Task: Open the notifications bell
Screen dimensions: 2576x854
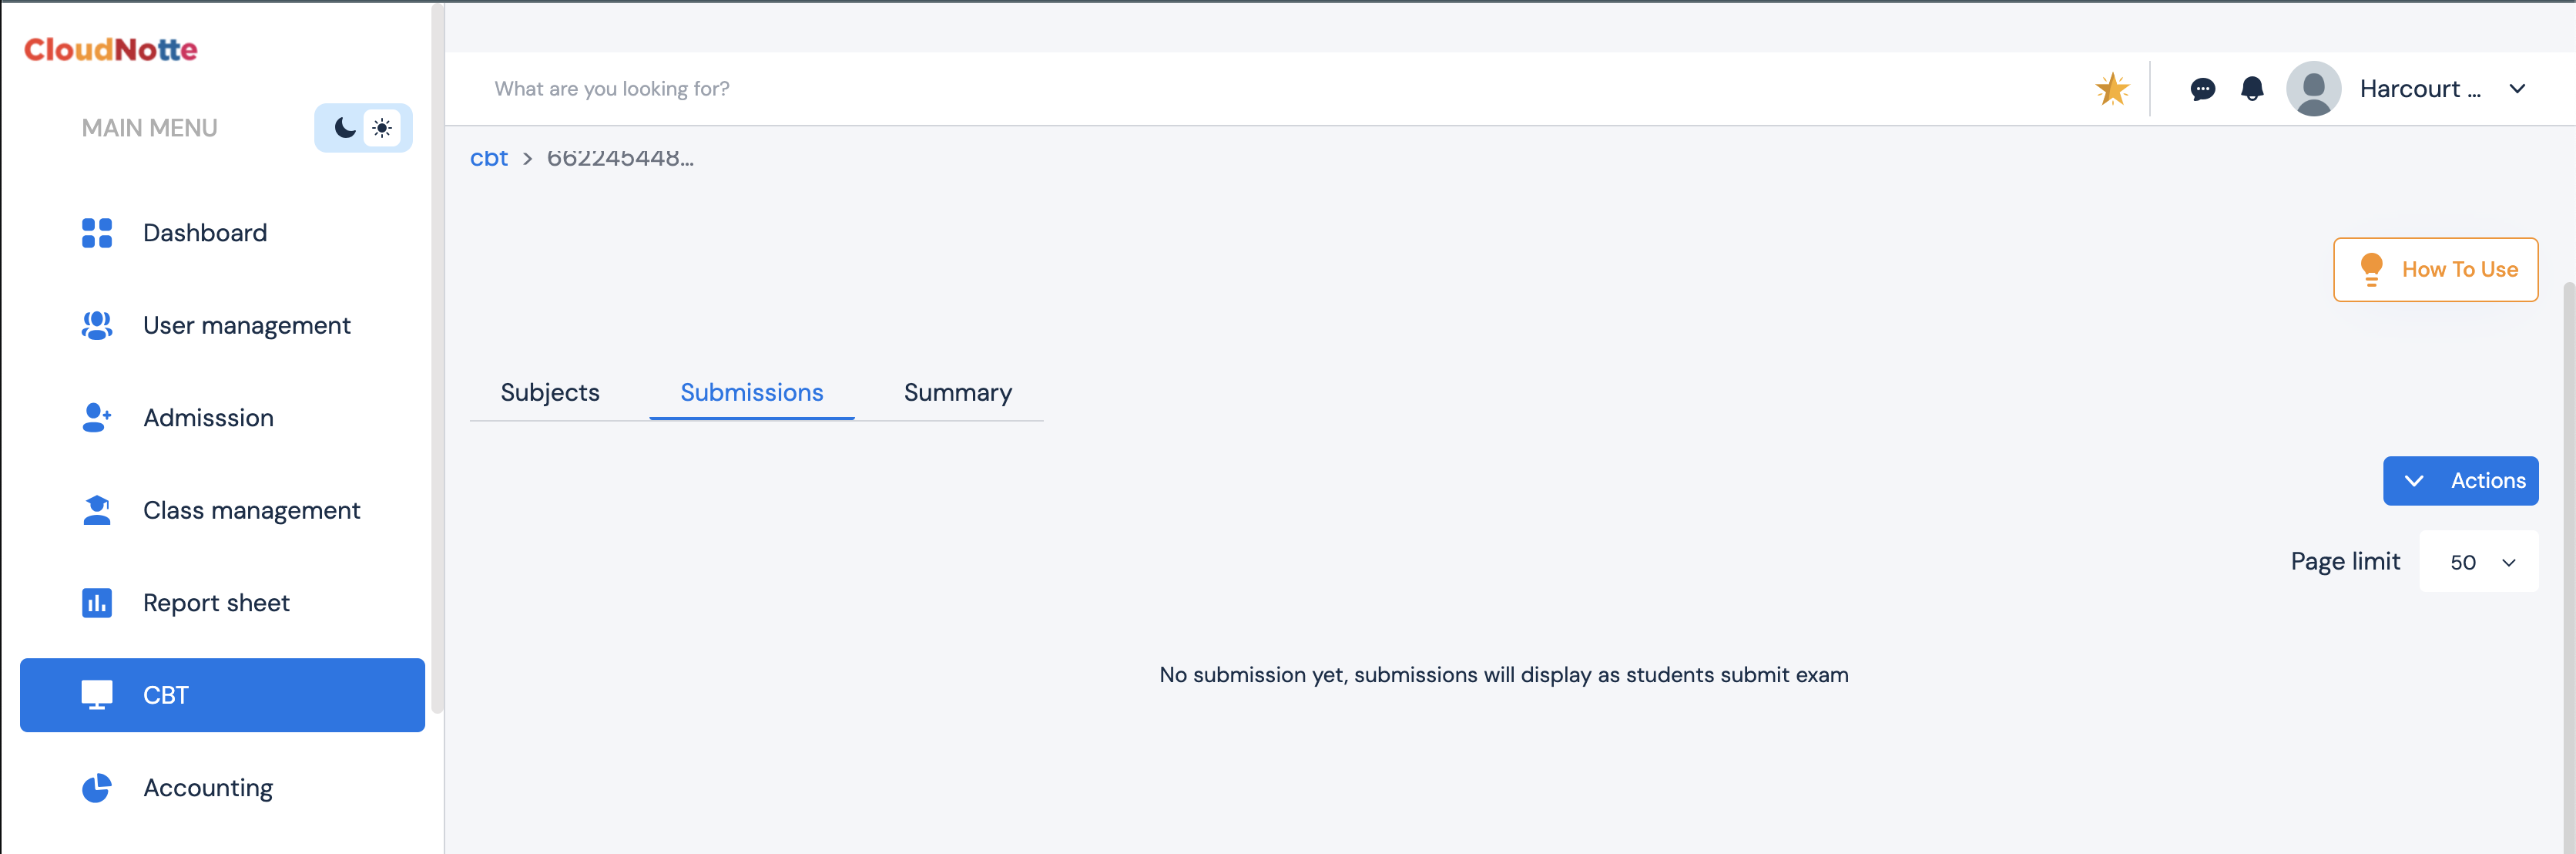Action: [2252, 89]
